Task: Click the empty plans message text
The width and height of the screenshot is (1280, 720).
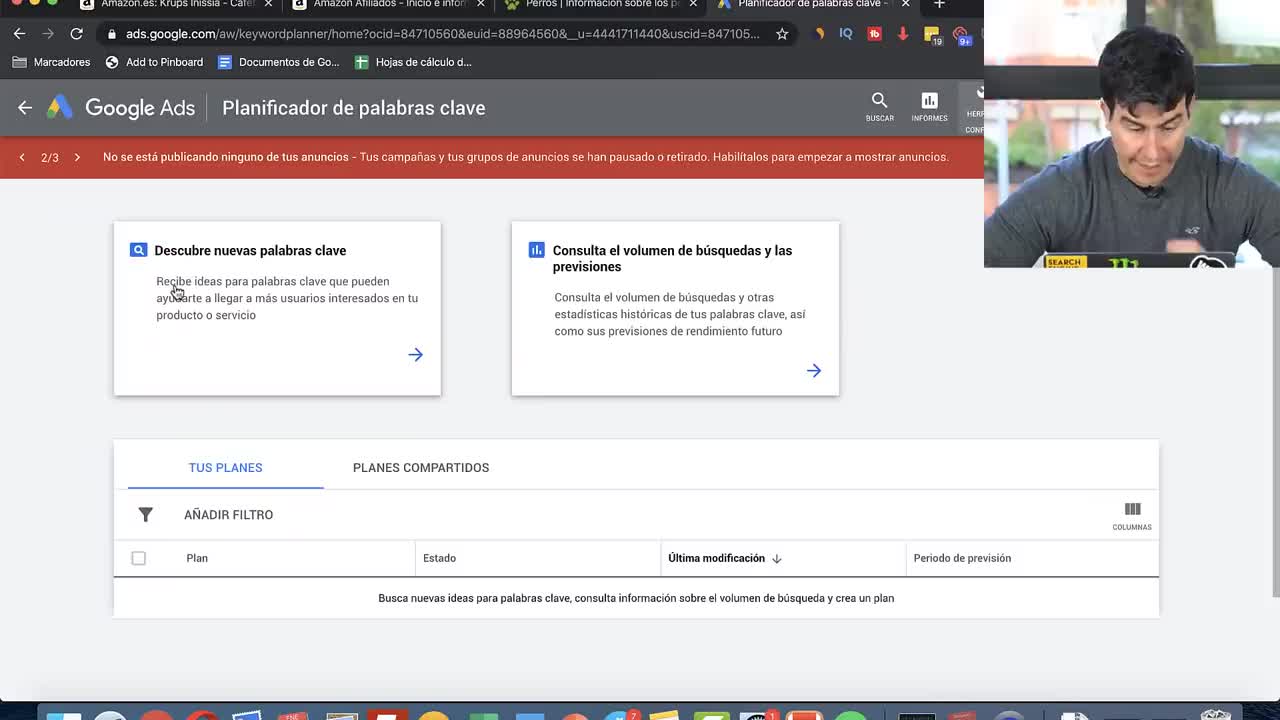Action: 636,598
